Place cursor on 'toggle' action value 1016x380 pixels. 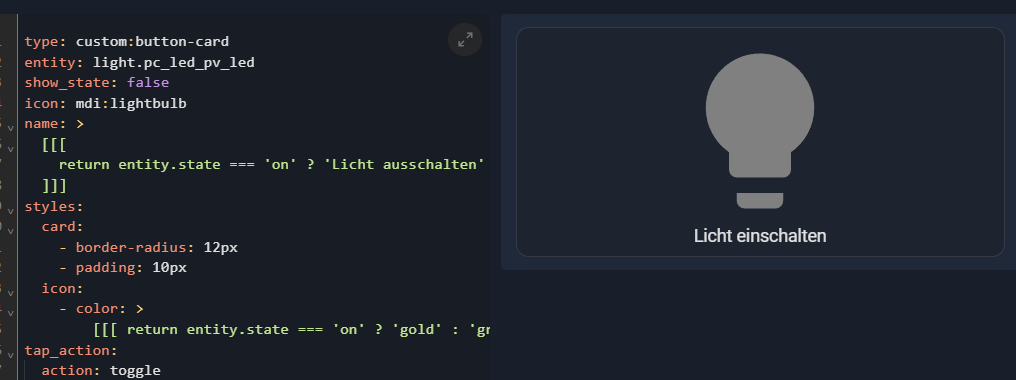(135, 370)
